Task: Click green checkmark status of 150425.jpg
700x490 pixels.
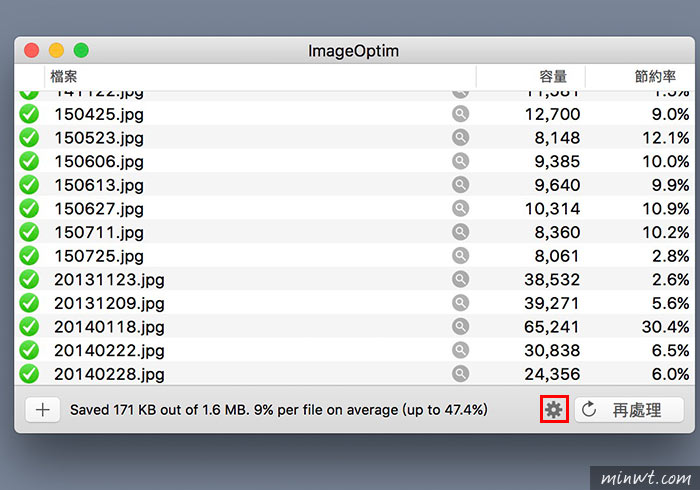Action: point(29,114)
